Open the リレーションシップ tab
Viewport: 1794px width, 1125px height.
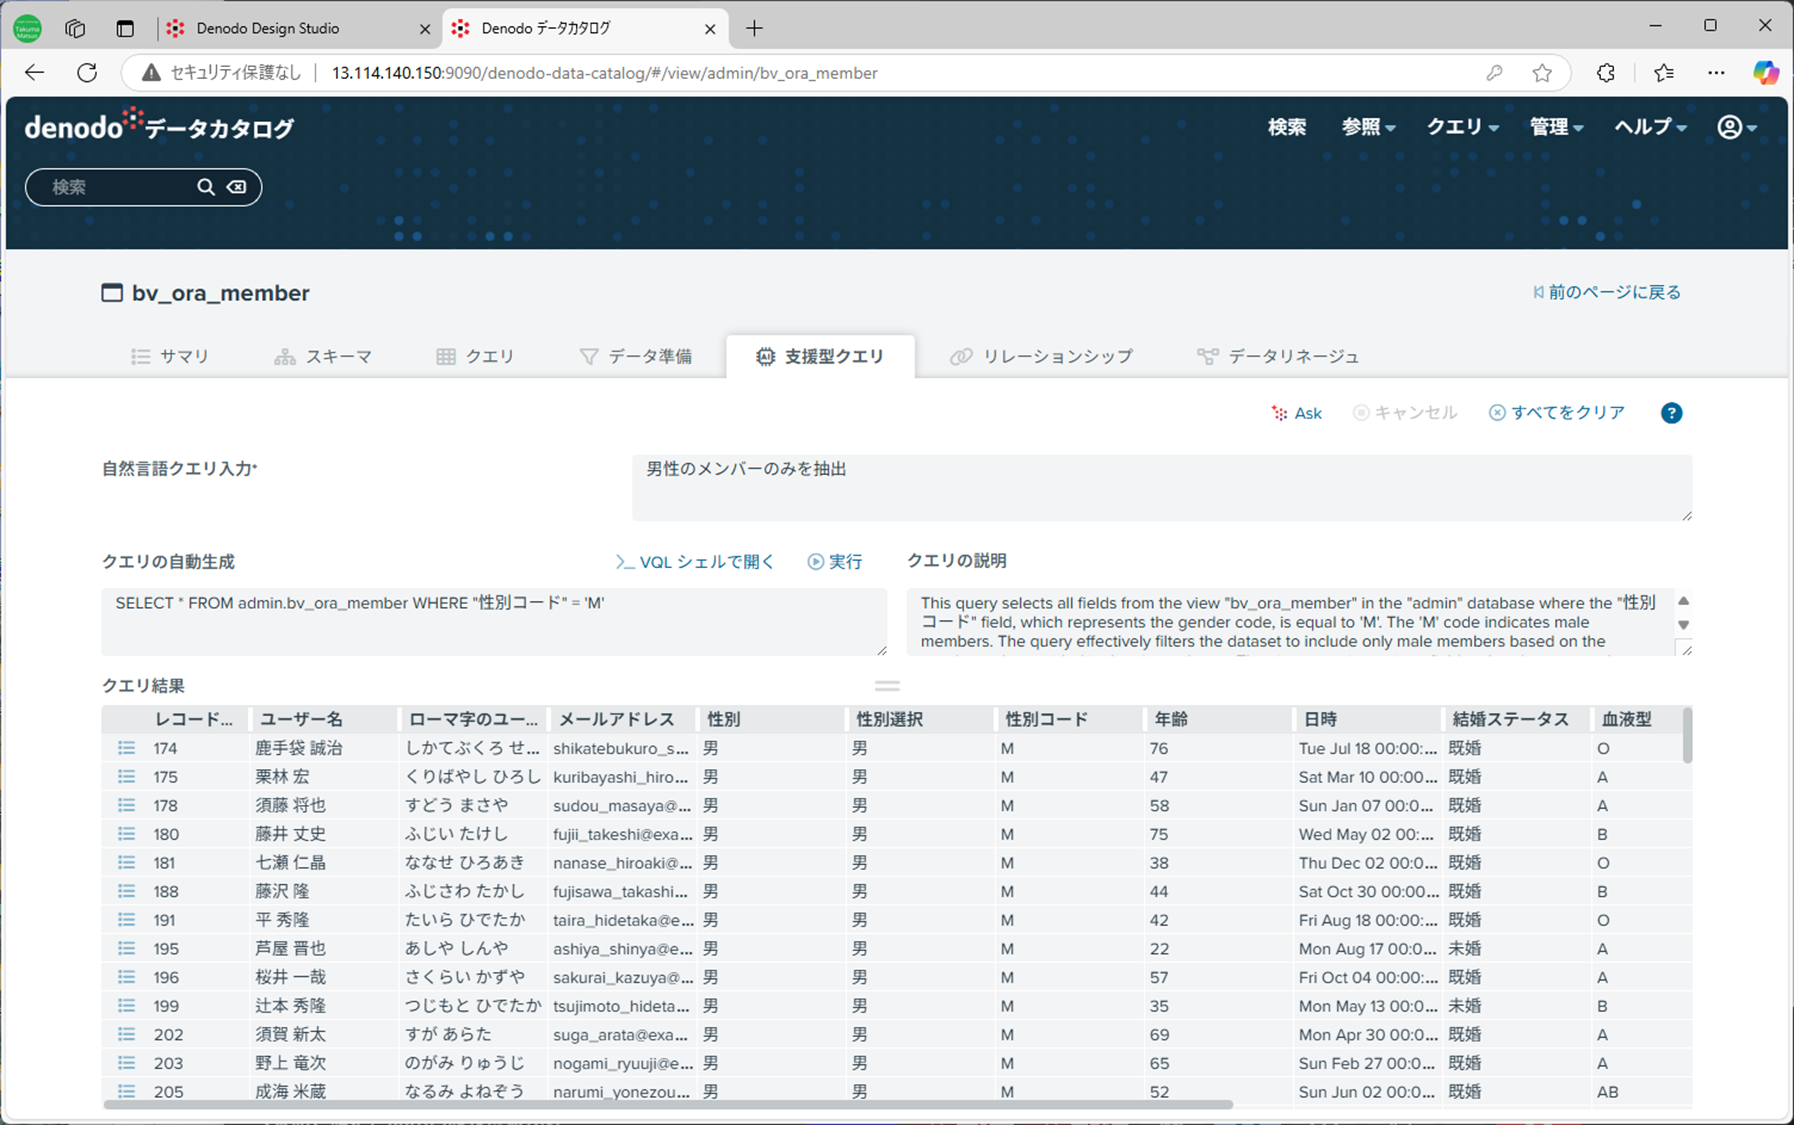[x=1040, y=356]
